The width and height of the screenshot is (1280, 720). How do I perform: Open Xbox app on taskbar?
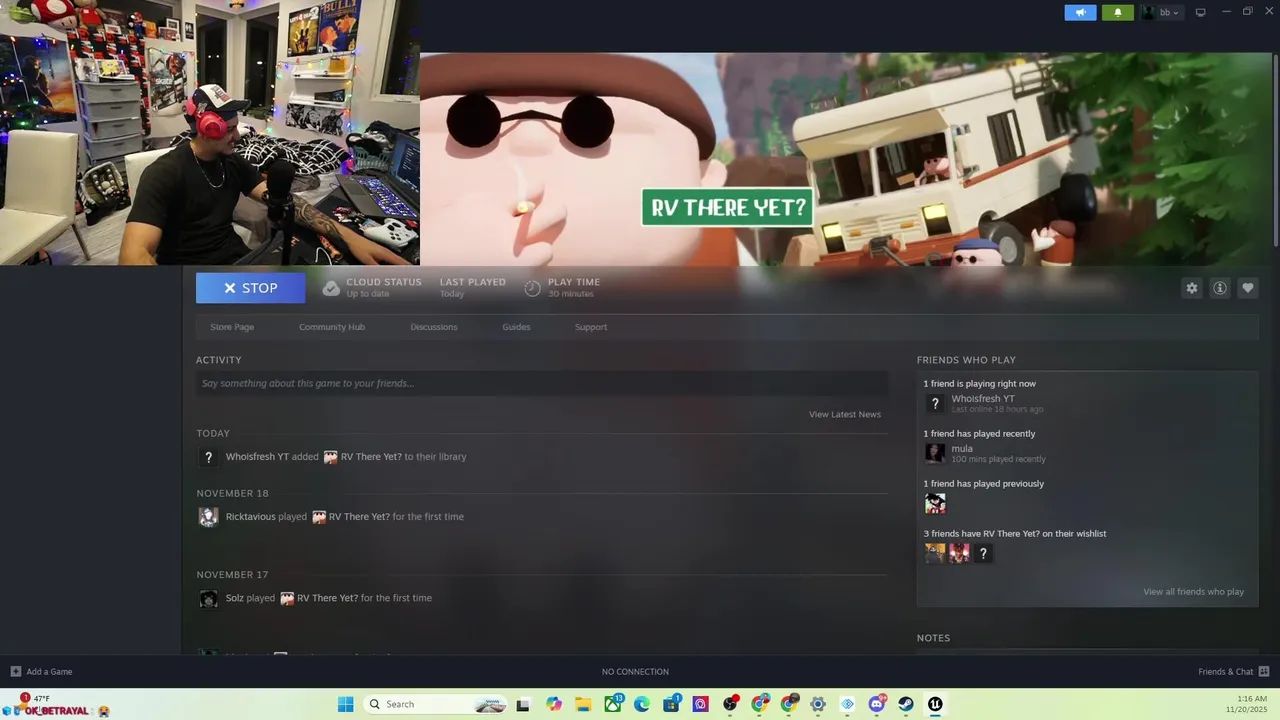613,704
